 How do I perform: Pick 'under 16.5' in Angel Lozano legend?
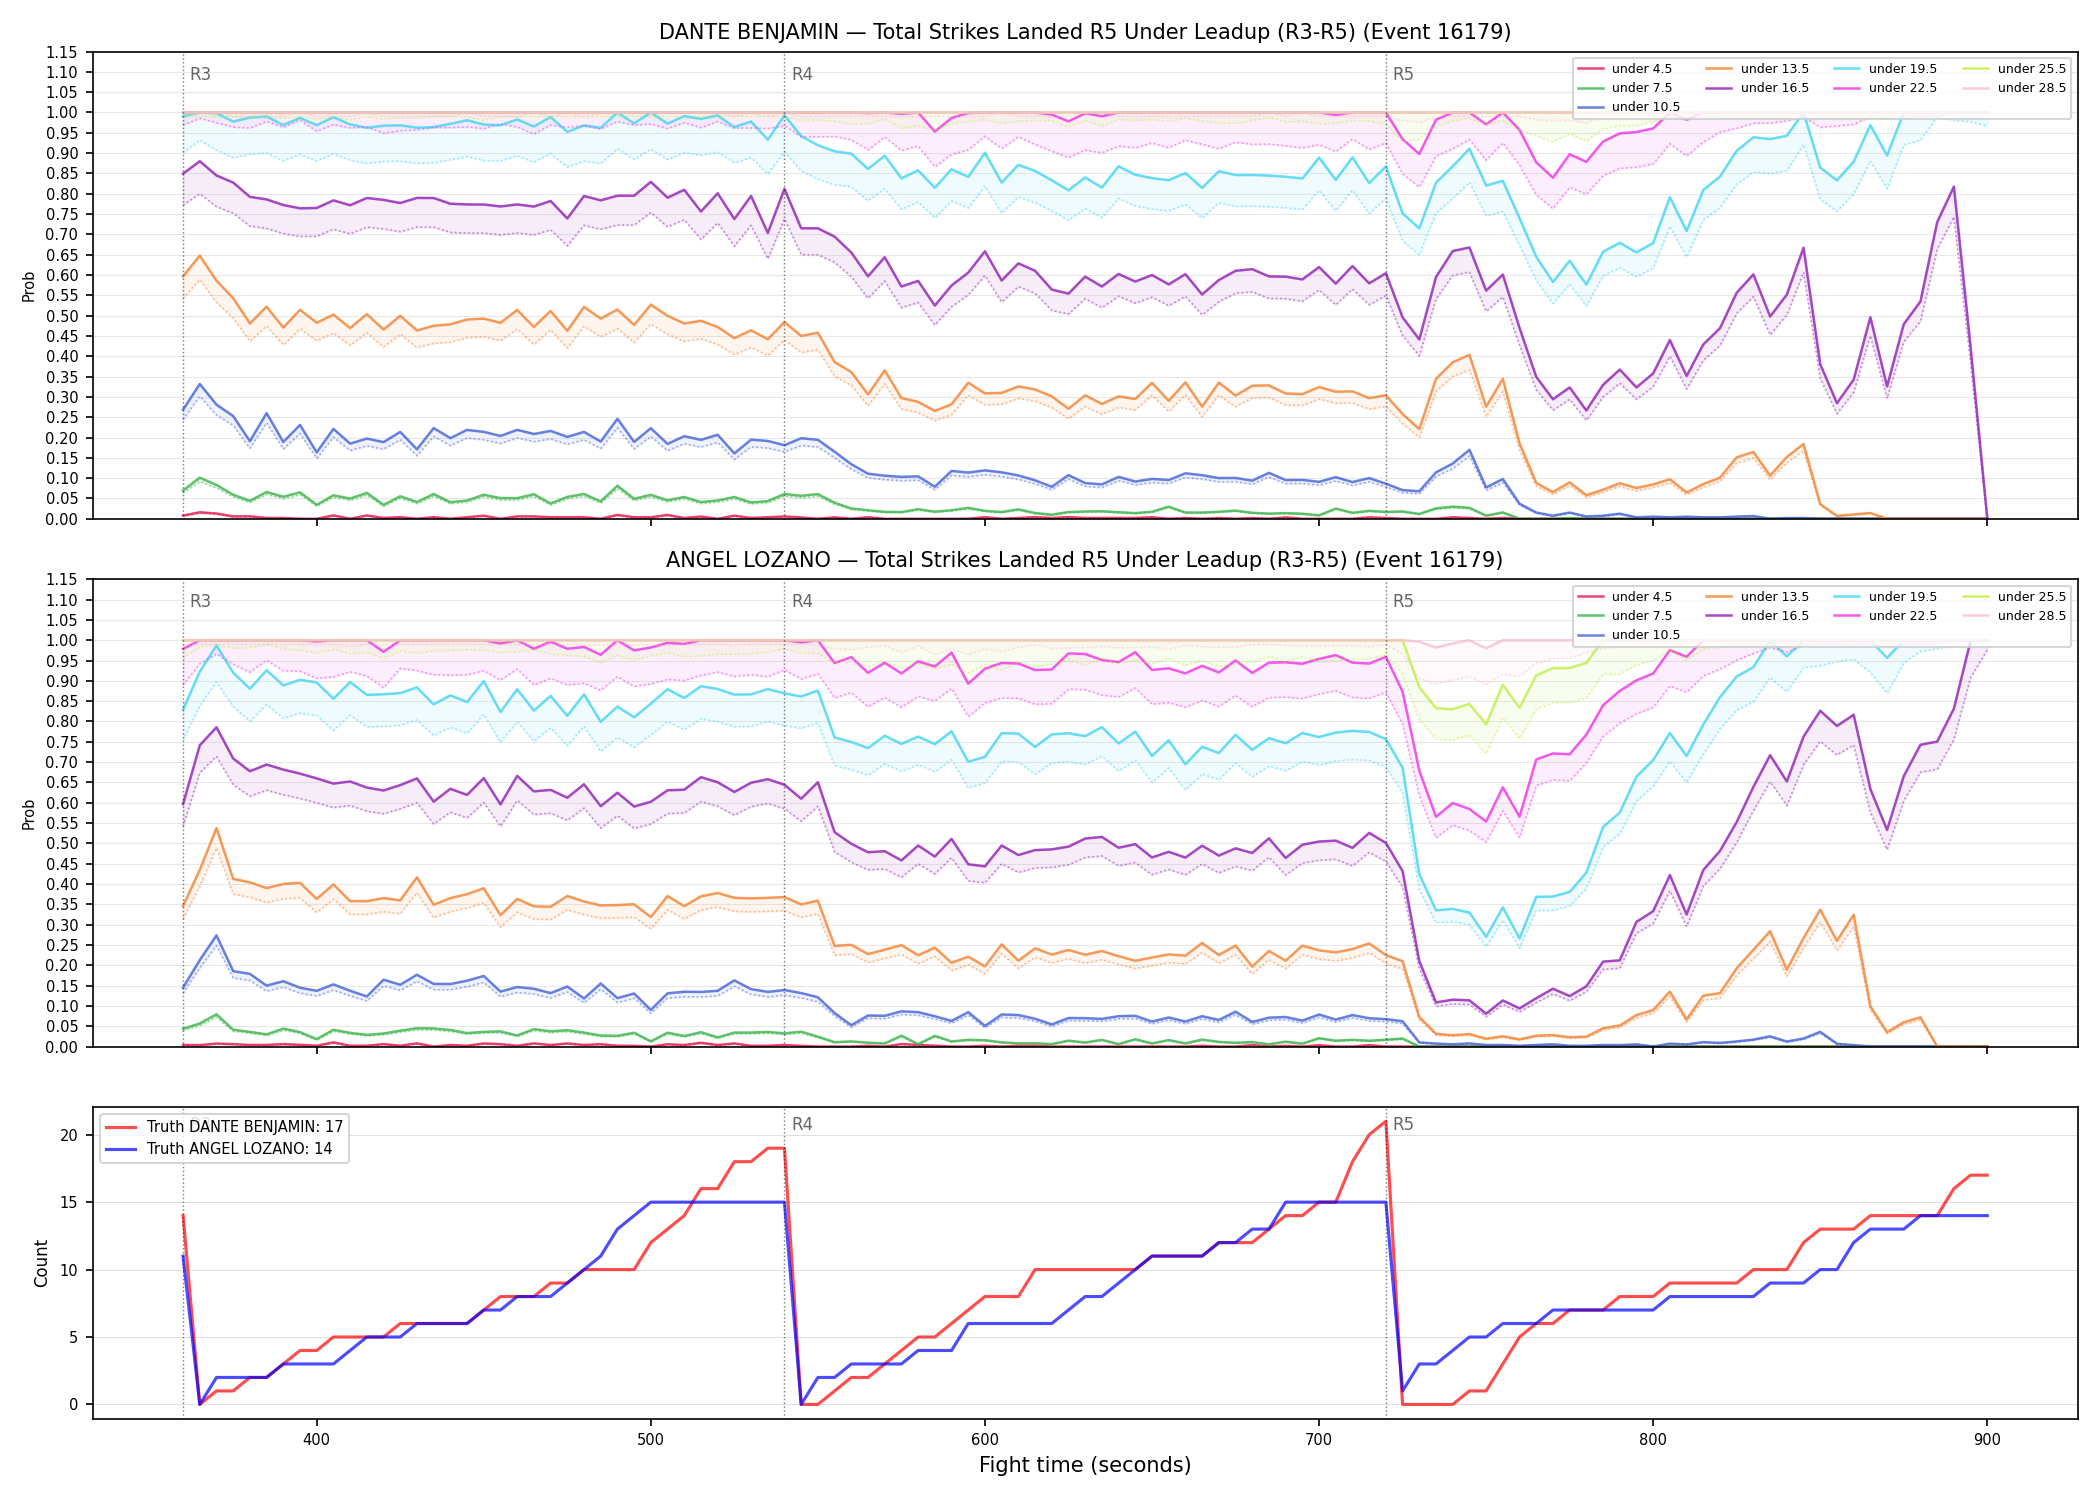(1757, 616)
